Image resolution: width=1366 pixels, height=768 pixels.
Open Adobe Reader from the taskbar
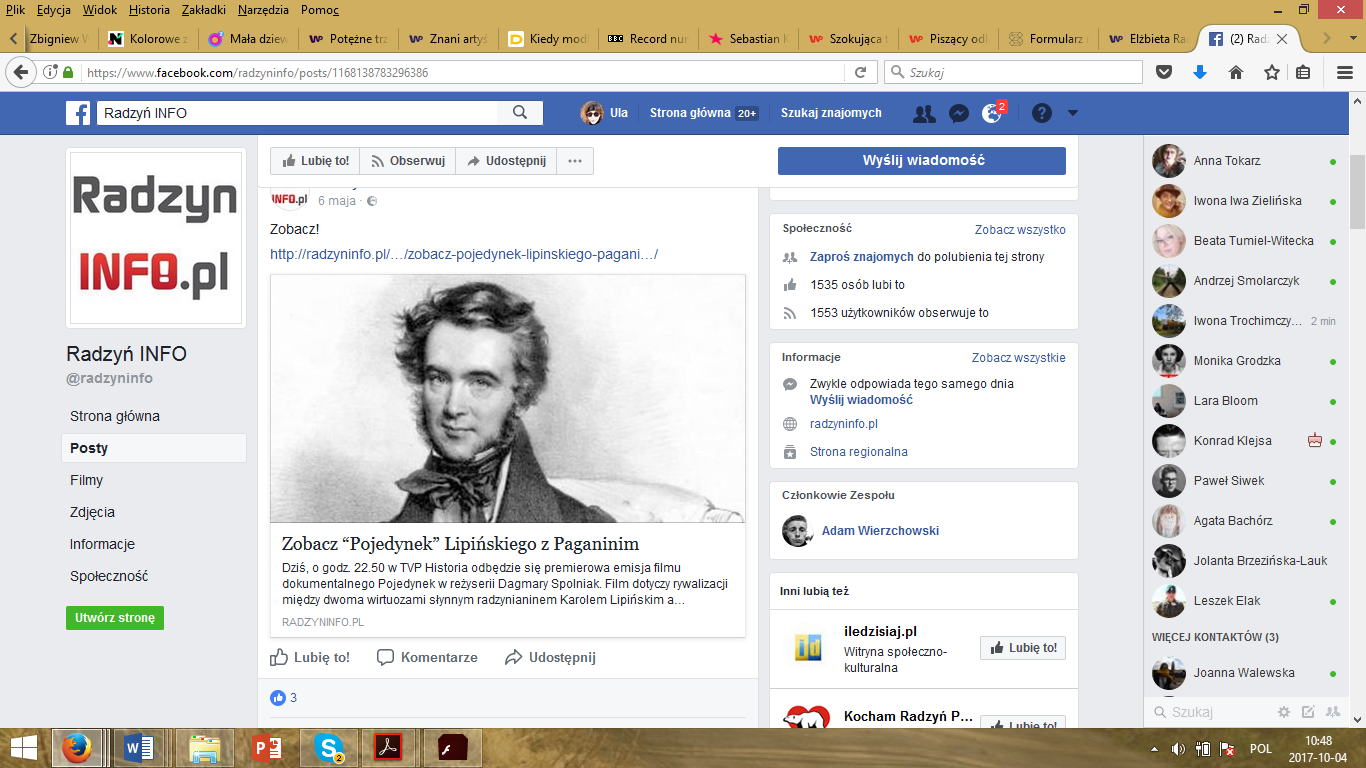click(x=388, y=747)
